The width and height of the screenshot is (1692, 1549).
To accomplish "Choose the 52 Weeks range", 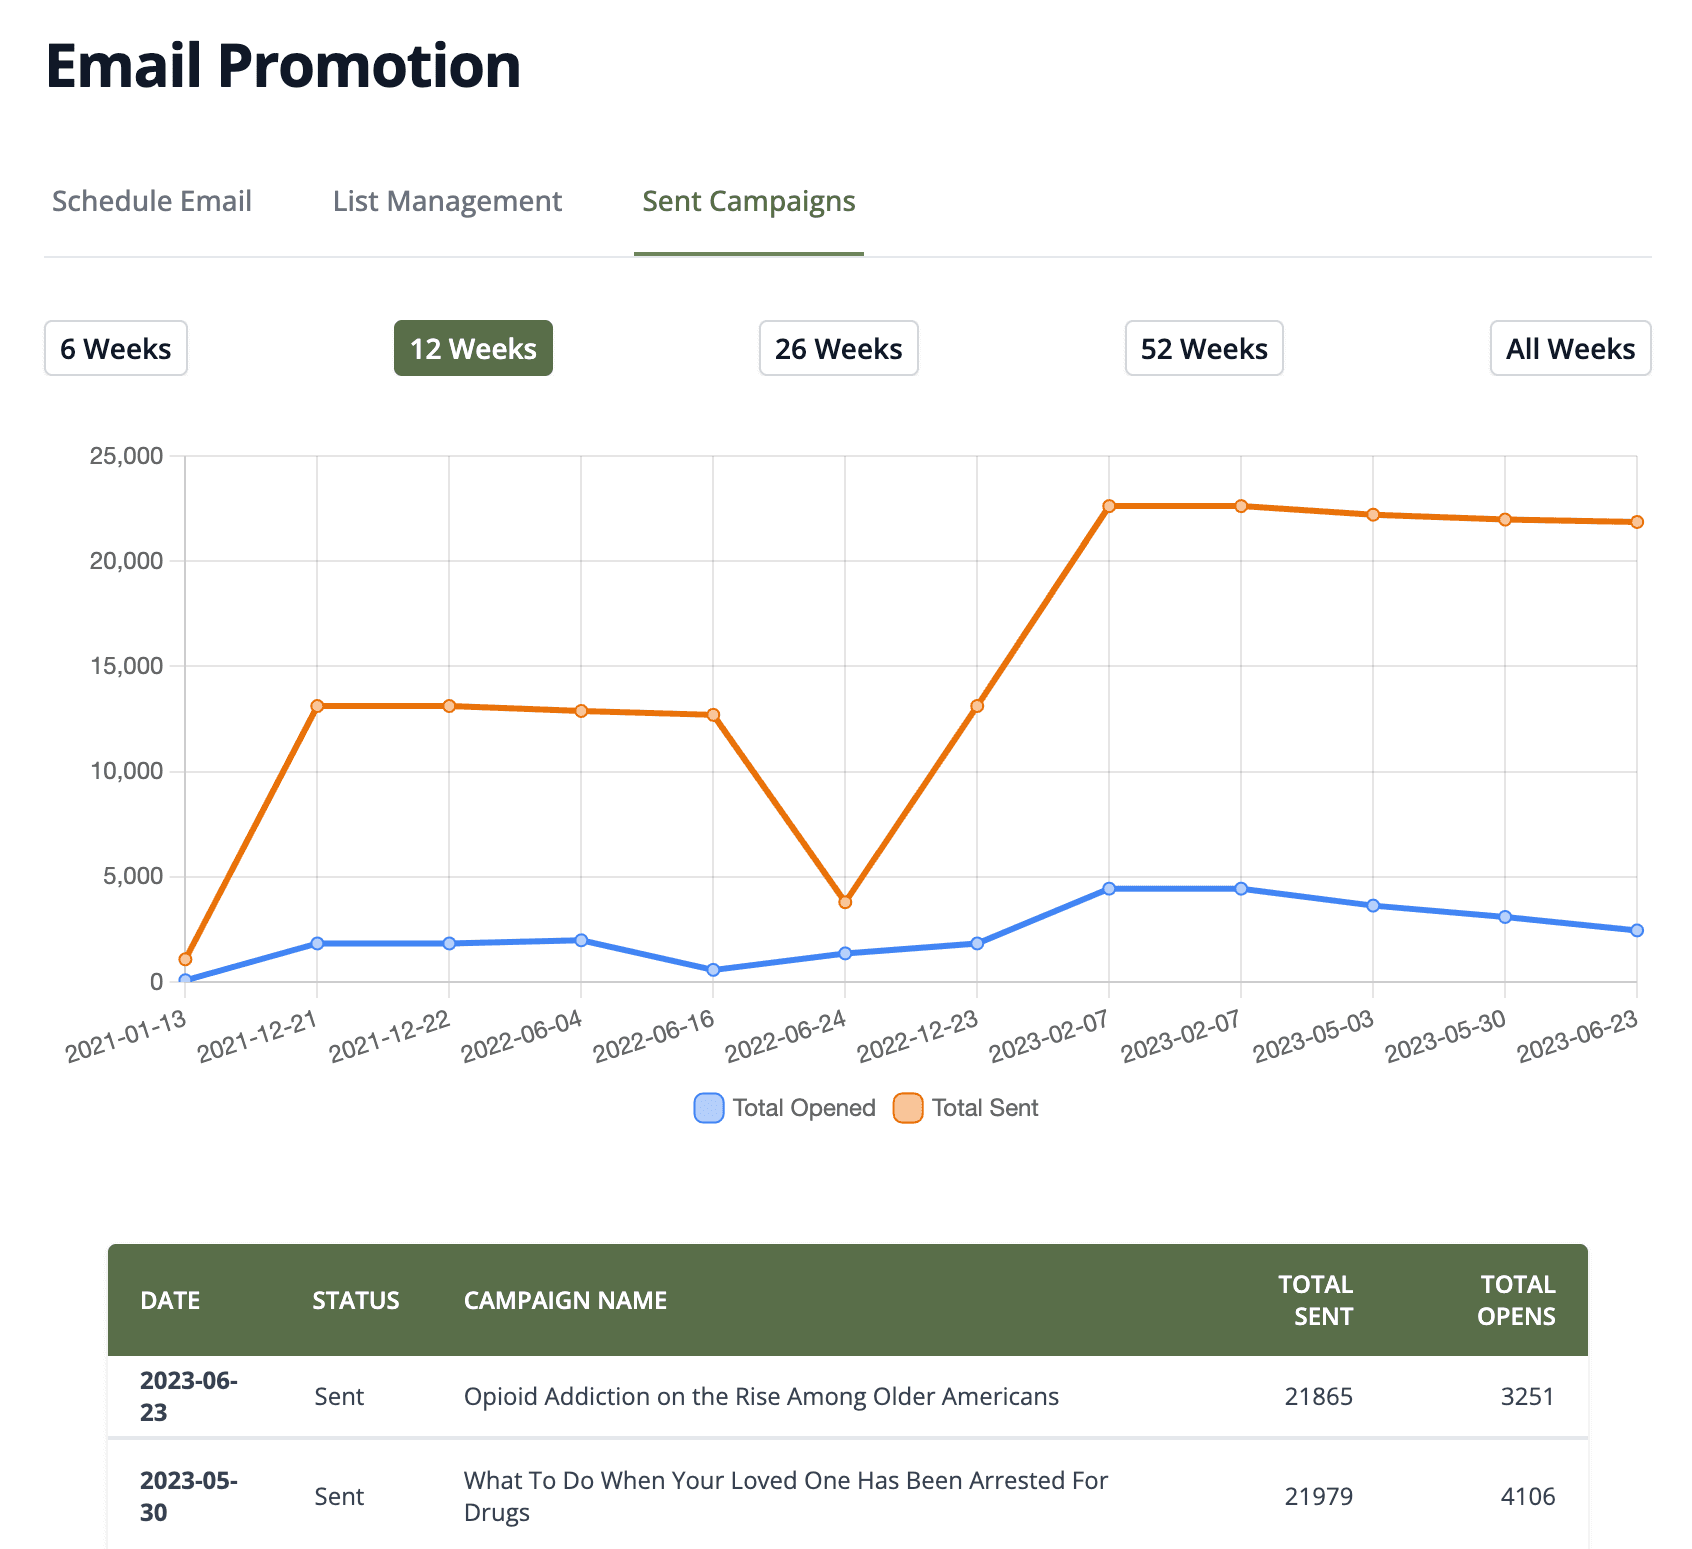I will pos(1204,348).
